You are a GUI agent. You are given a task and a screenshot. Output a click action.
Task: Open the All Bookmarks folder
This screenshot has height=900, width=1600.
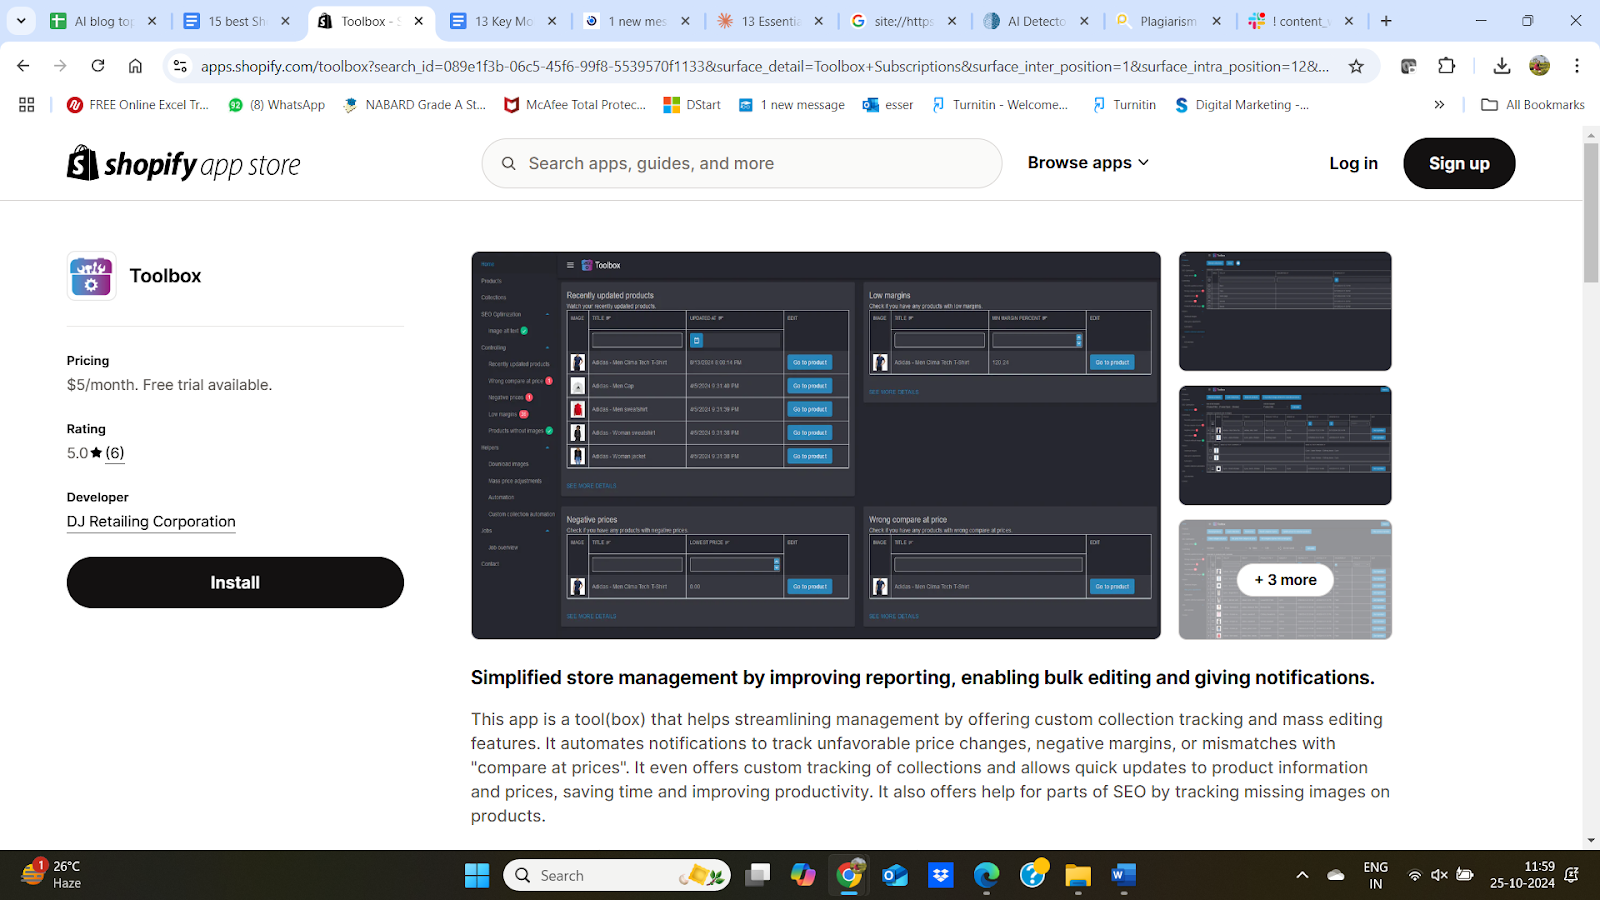coord(1533,104)
